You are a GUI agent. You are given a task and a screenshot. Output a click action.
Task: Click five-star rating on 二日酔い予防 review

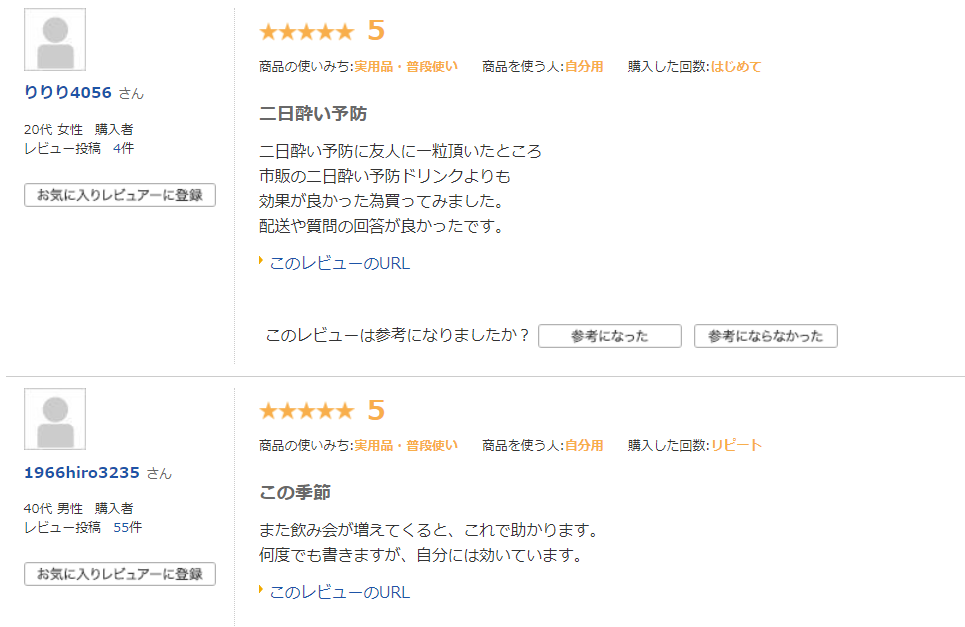click(306, 32)
